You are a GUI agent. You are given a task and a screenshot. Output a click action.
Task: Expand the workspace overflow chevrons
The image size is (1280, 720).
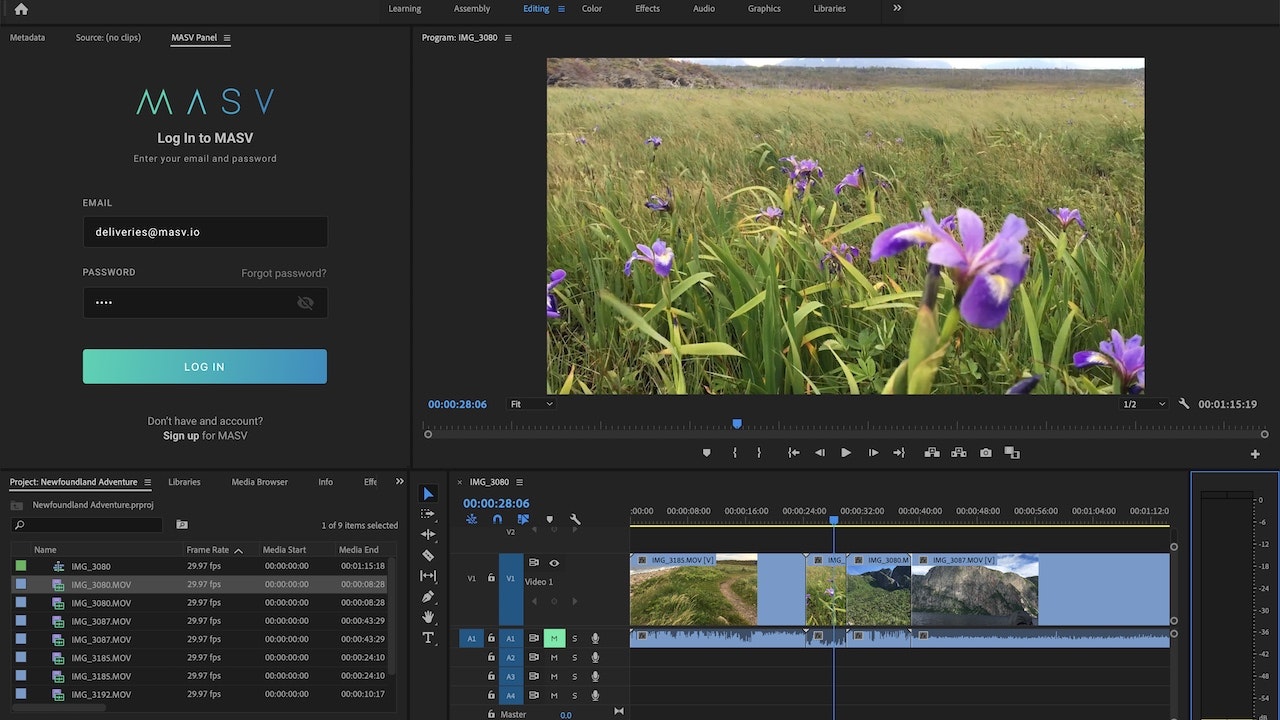point(897,8)
